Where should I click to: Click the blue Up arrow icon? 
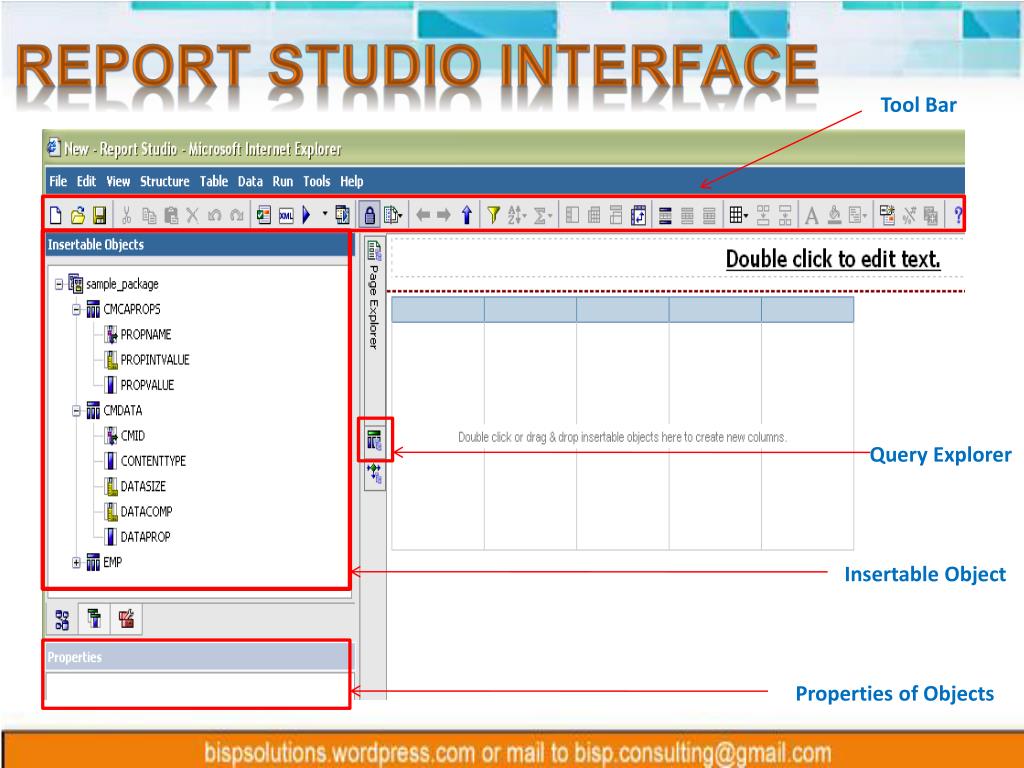click(467, 214)
